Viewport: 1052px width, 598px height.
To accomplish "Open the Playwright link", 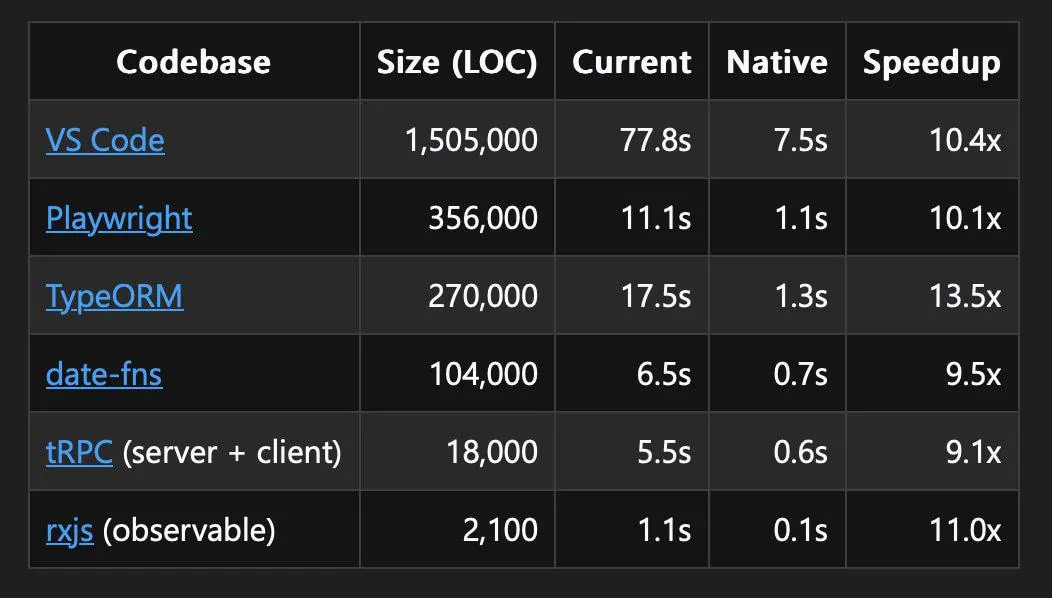I will point(119,219).
